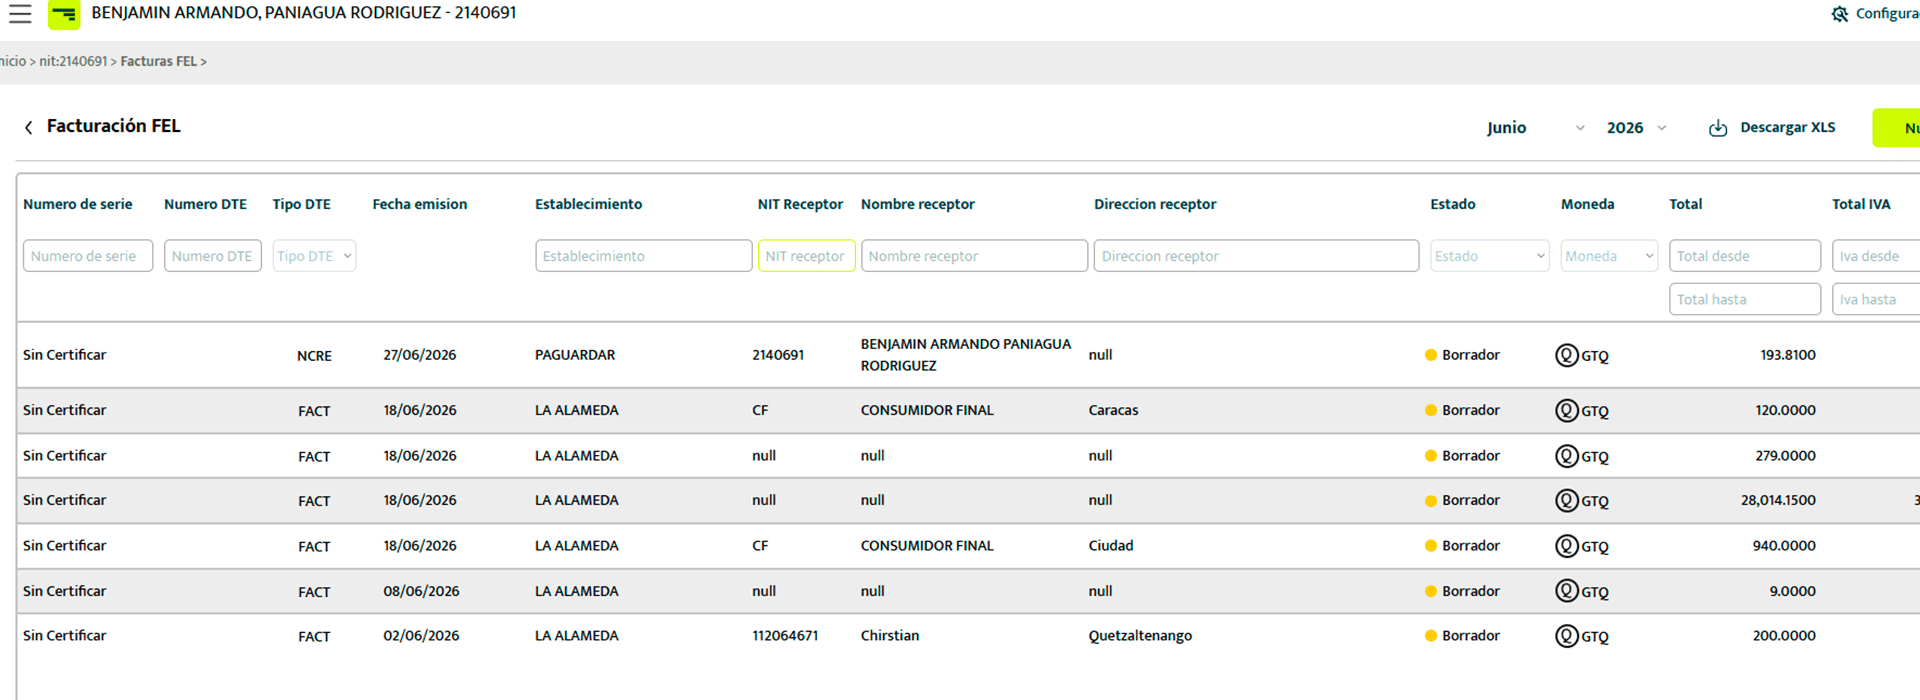Screen dimensions: 1920x700
Task: Select the NCRE type cell
Action: tap(314, 356)
